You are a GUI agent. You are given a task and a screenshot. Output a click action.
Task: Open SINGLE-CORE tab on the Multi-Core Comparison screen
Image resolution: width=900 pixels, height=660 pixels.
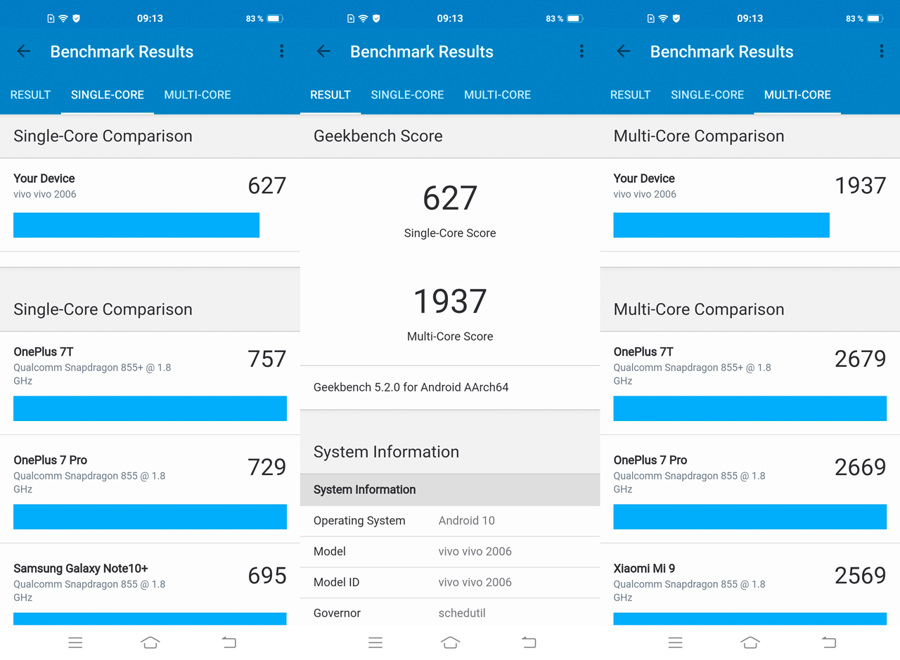[707, 95]
